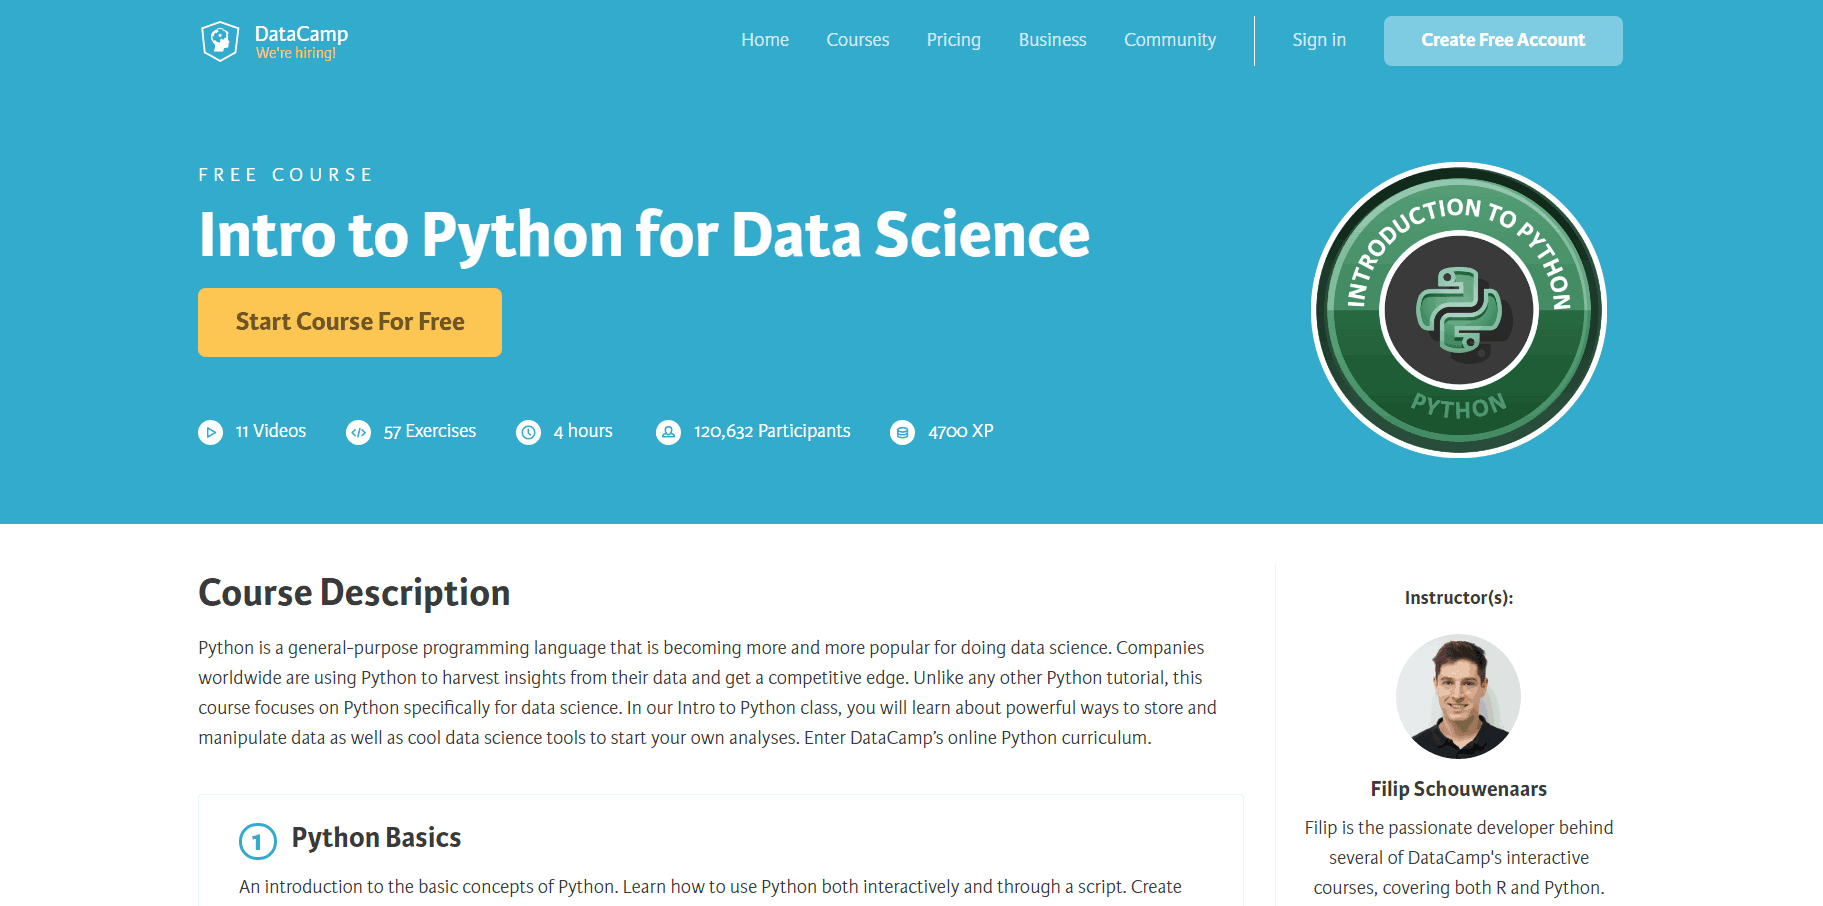This screenshot has width=1823, height=906.
Task: Click the XP coin stack icon
Action: point(902,432)
